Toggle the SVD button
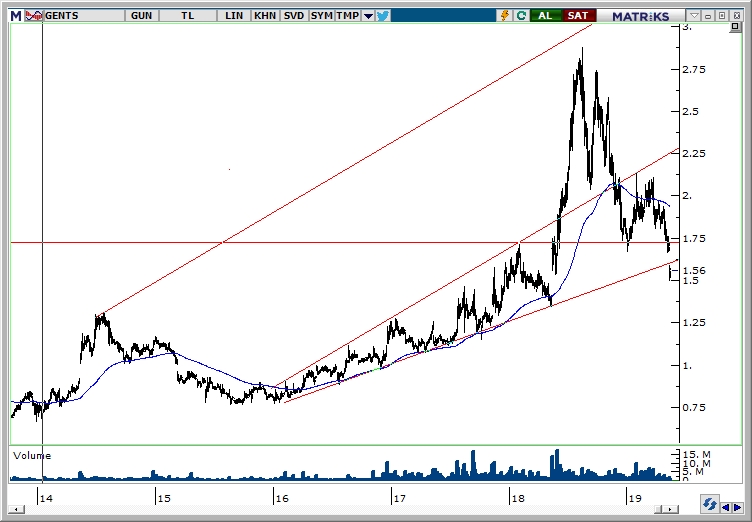 [294, 16]
